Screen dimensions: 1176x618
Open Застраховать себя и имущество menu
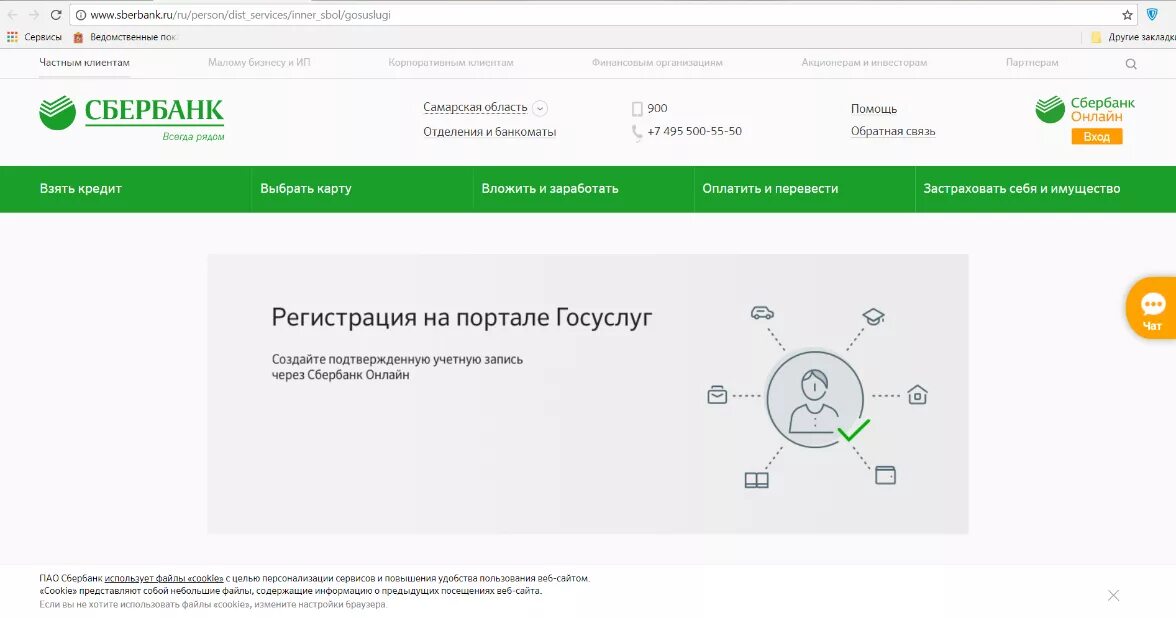pyautogui.click(x=1022, y=189)
